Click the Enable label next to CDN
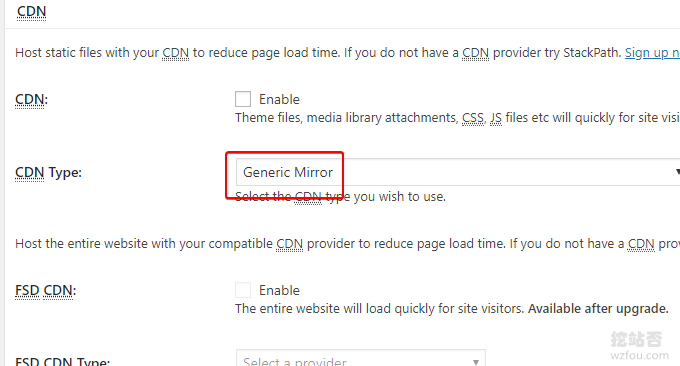680x366 pixels. pyautogui.click(x=279, y=99)
